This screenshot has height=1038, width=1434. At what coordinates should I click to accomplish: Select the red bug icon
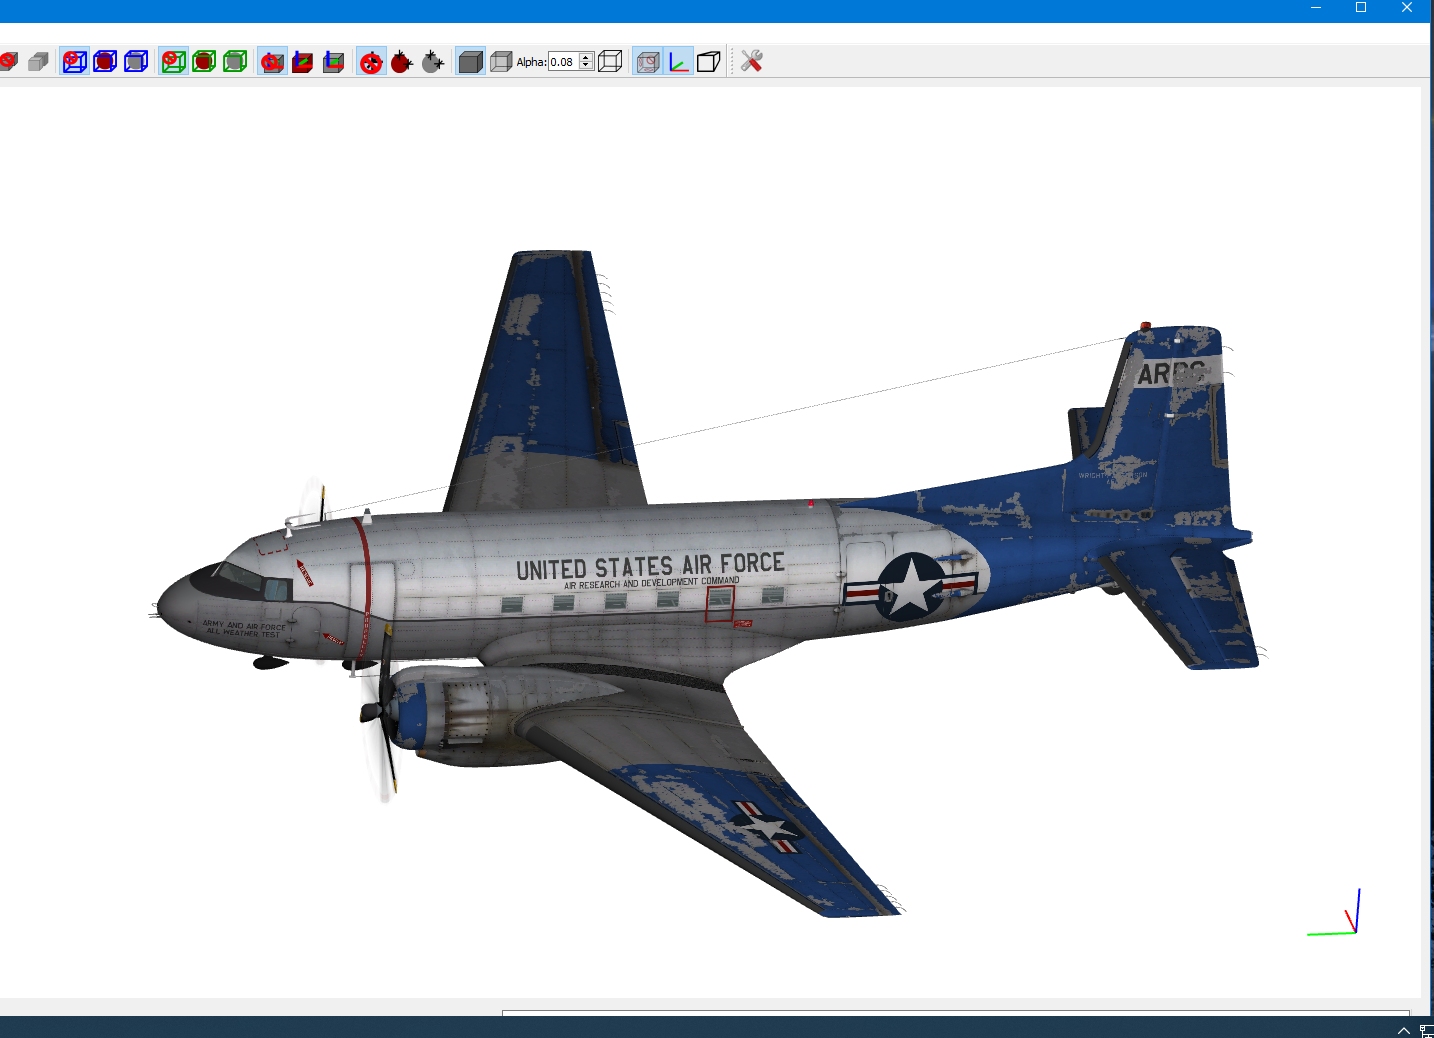point(402,62)
